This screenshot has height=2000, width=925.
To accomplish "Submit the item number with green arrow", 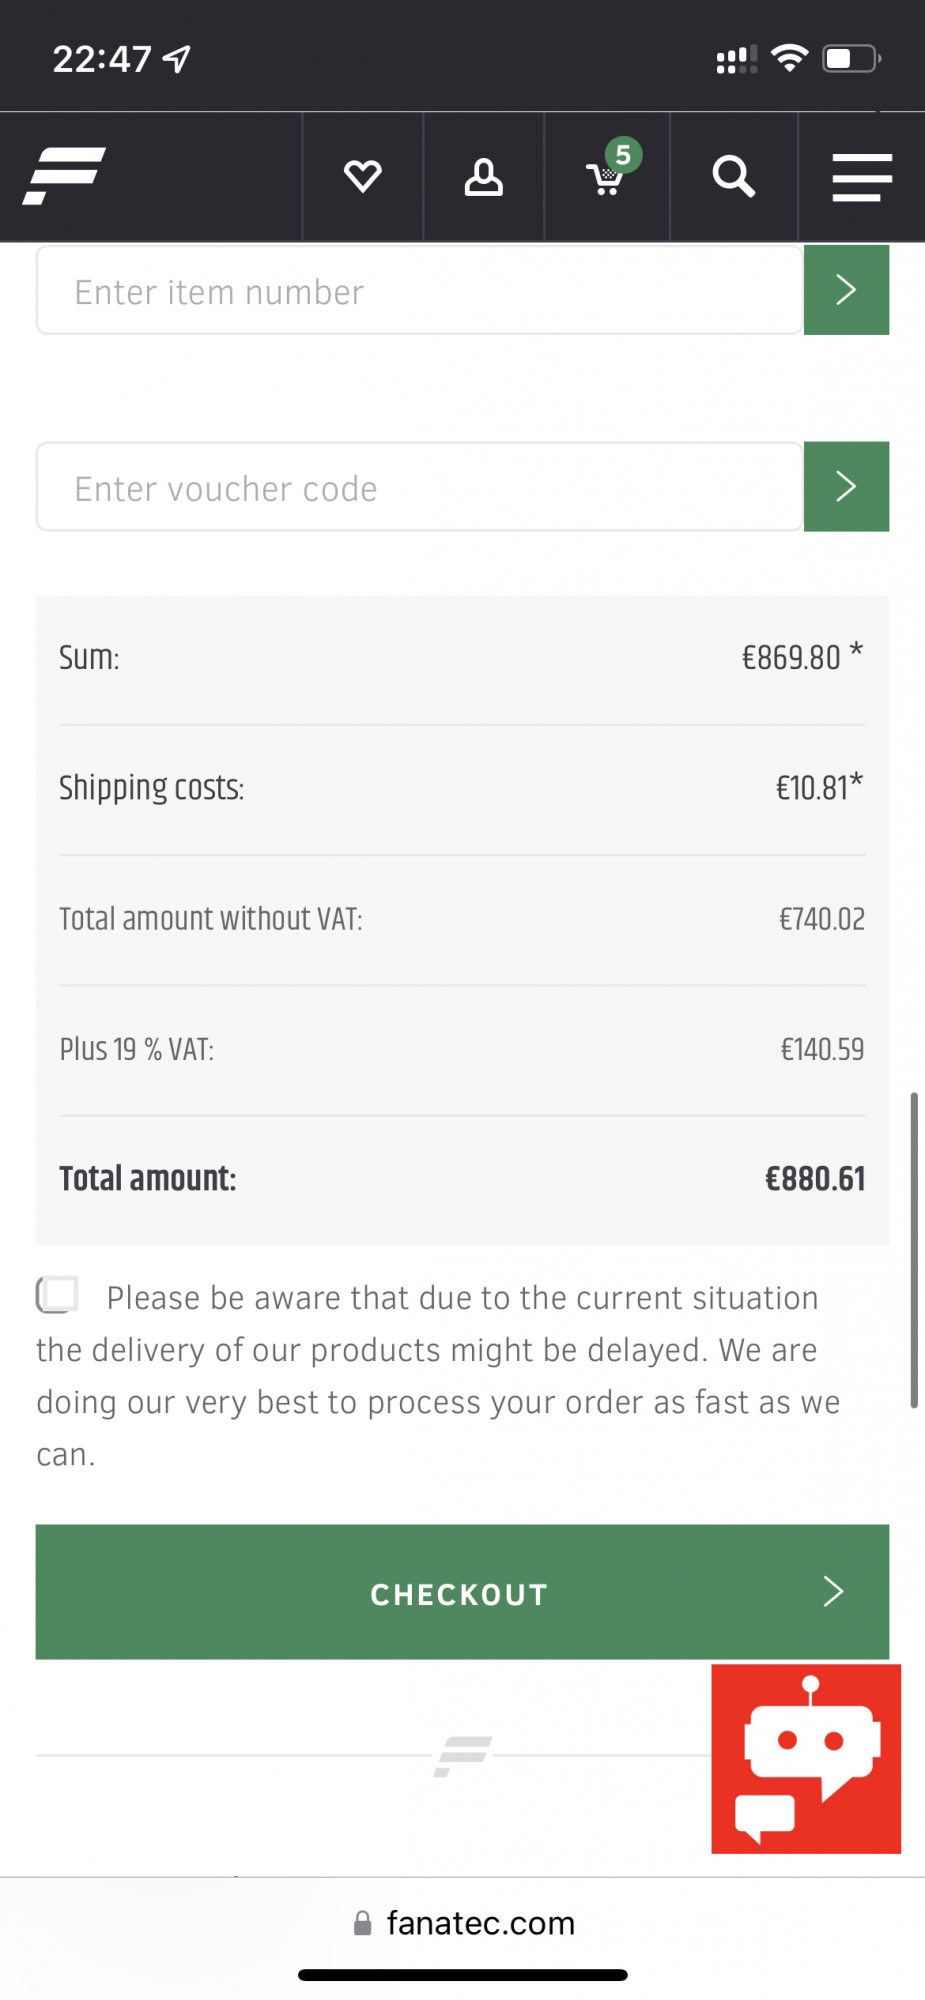I will click(x=846, y=290).
